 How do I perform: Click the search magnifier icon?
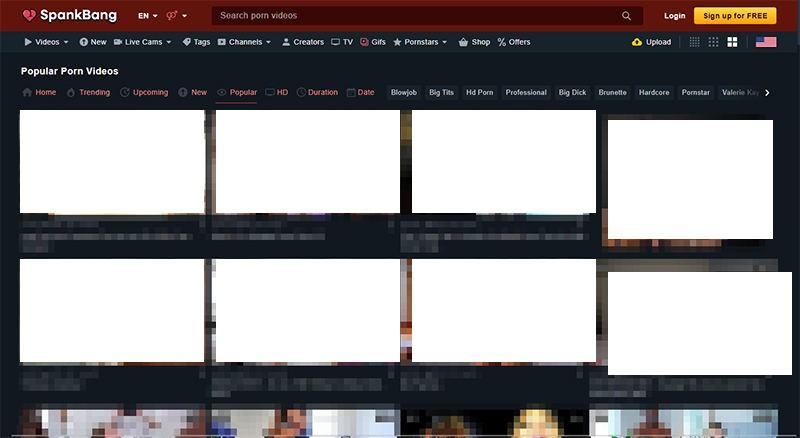[626, 16]
